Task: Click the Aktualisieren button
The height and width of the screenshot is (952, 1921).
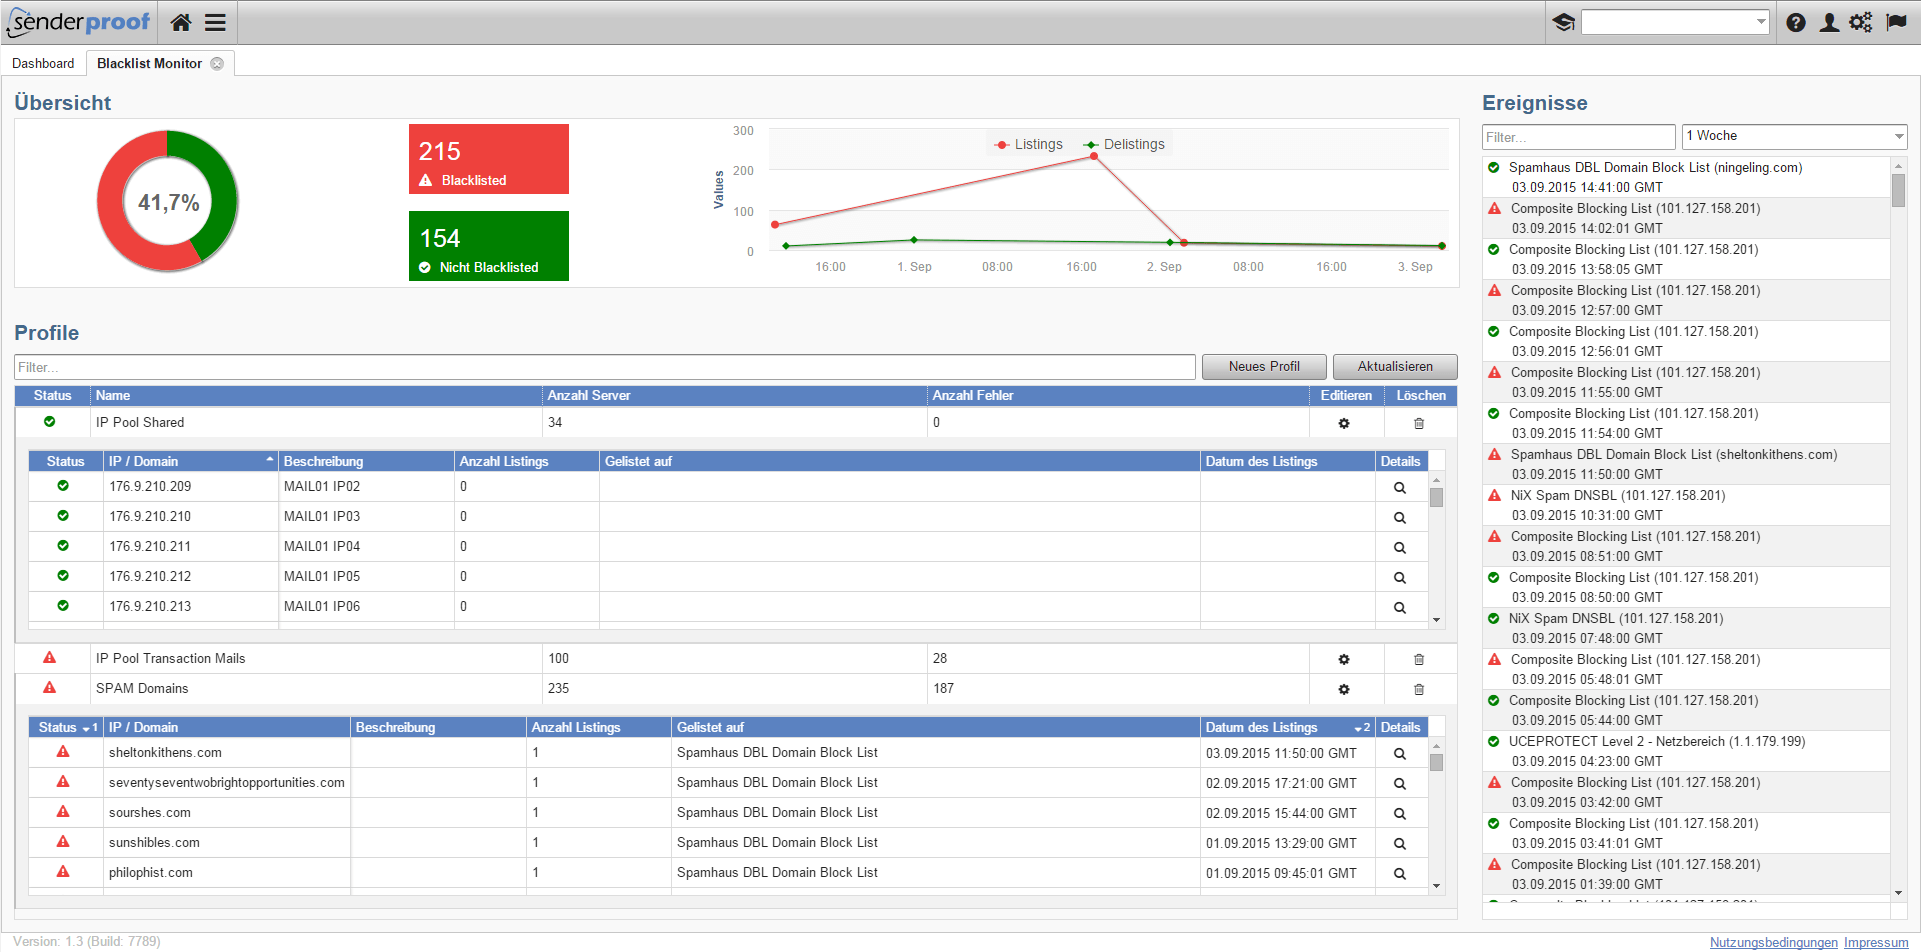Action: click(1395, 367)
